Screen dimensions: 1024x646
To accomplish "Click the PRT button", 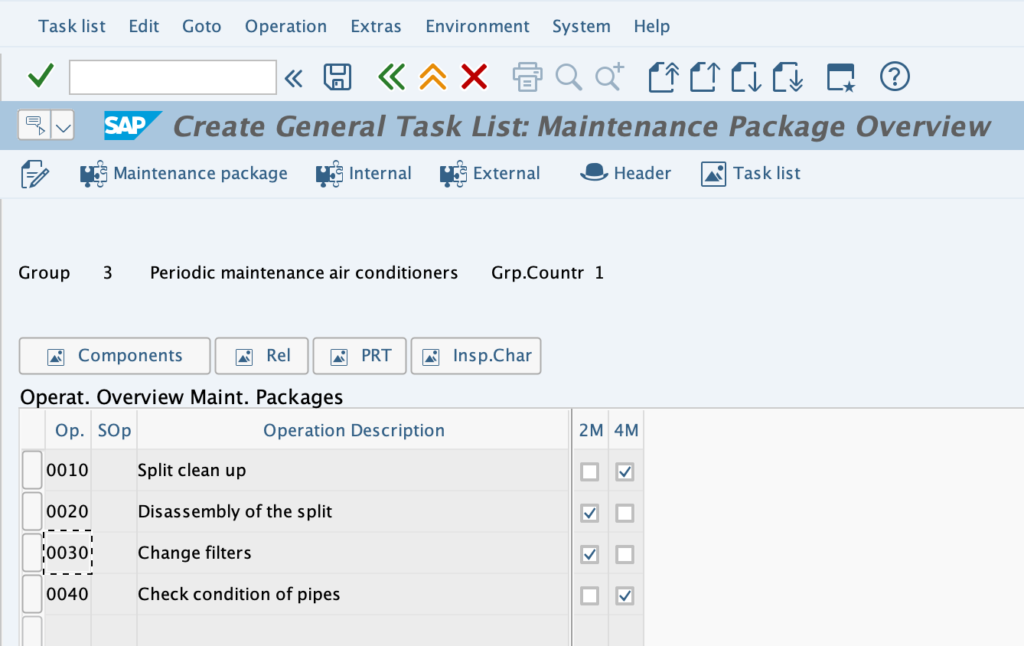I will tap(360, 356).
